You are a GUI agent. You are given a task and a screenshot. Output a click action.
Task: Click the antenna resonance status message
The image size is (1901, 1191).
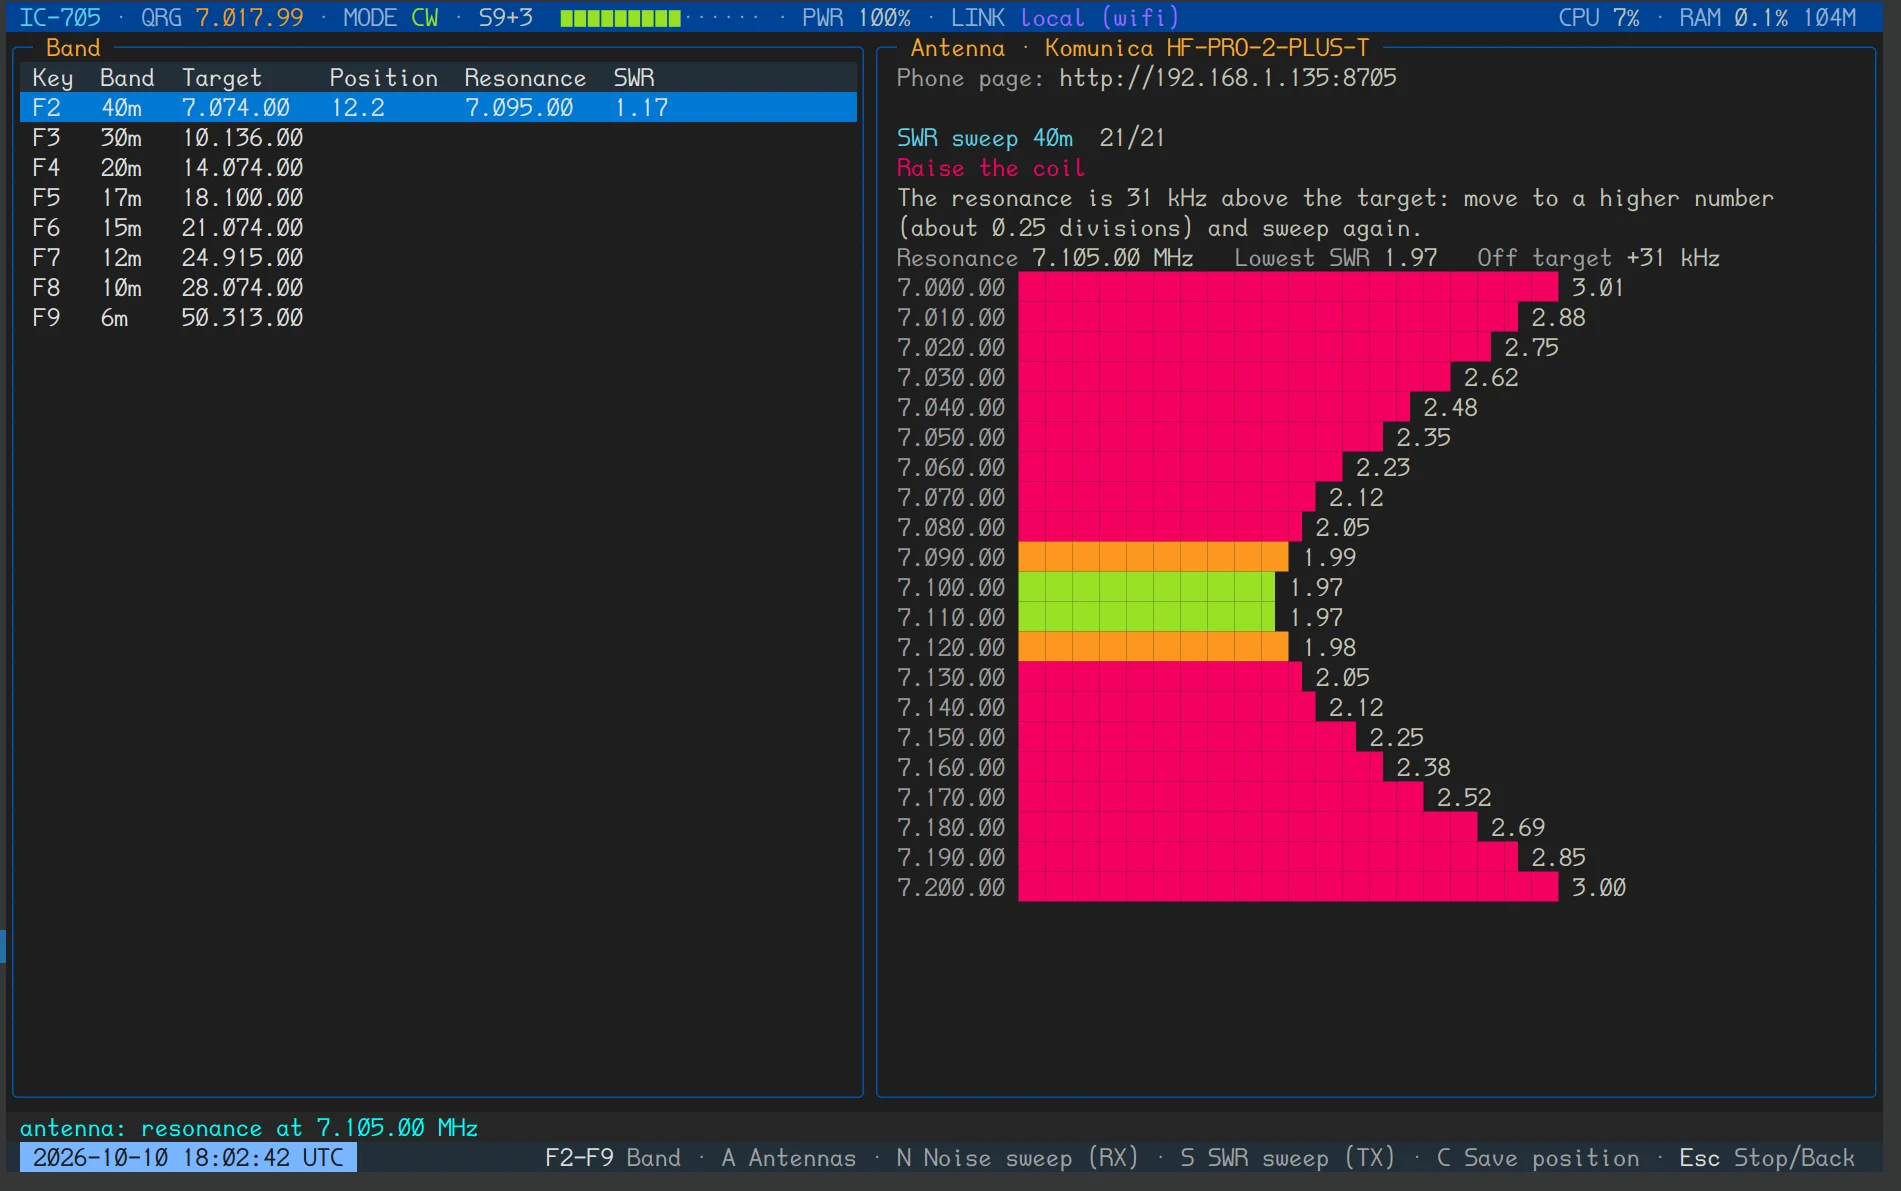pos(249,1128)
